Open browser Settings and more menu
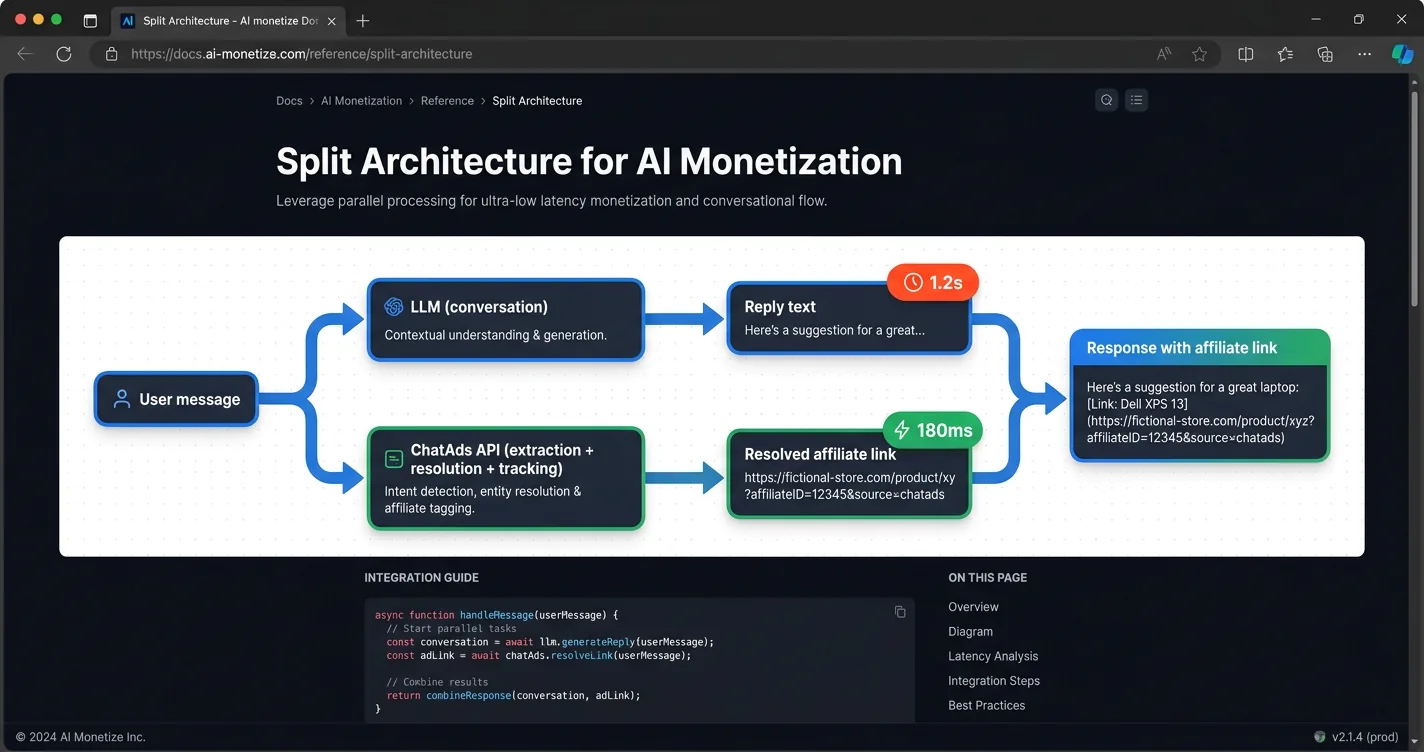This screenshot has height=752, width=1424. tap(1365, 54)
